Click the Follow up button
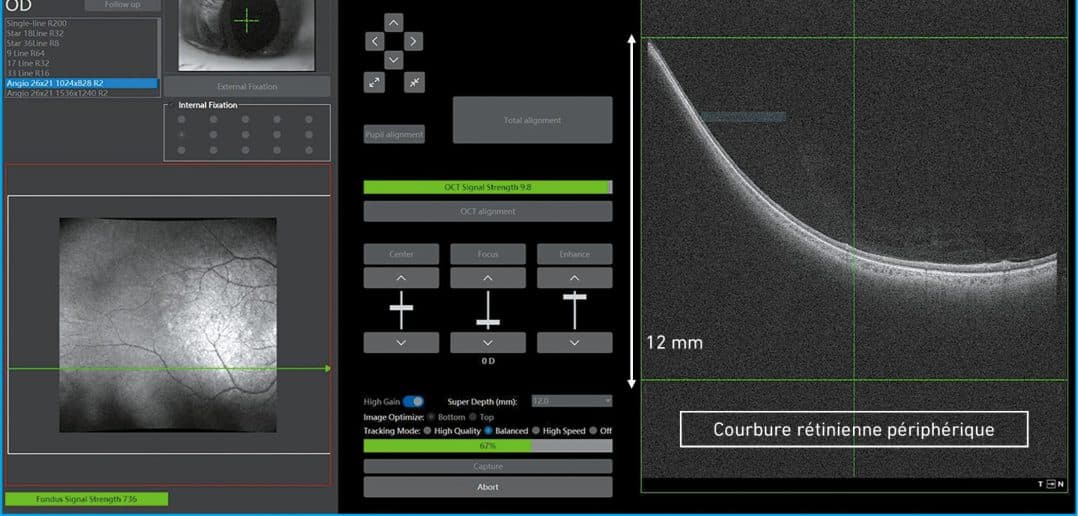Viewport: 1078px width, 516px height. click(x=123, y=5)
